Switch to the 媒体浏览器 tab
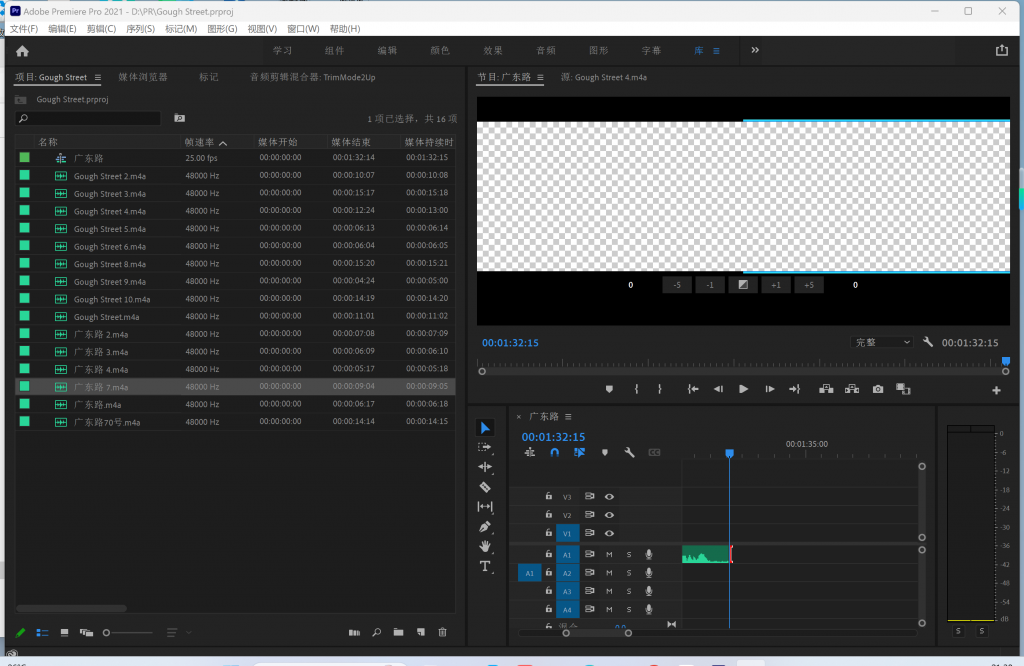The image size is (1024, 666). click(x=143, y=77)
